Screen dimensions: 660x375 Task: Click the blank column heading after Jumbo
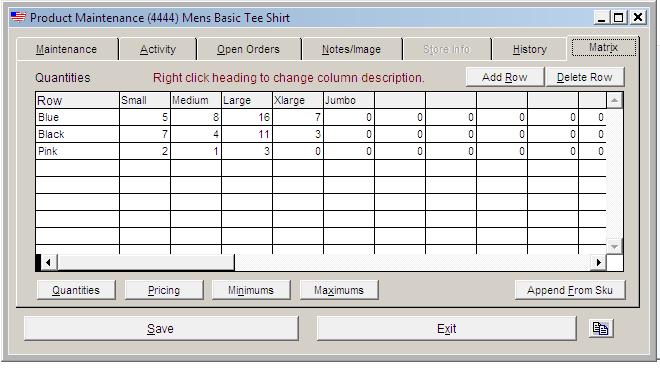tap(400, 100)
